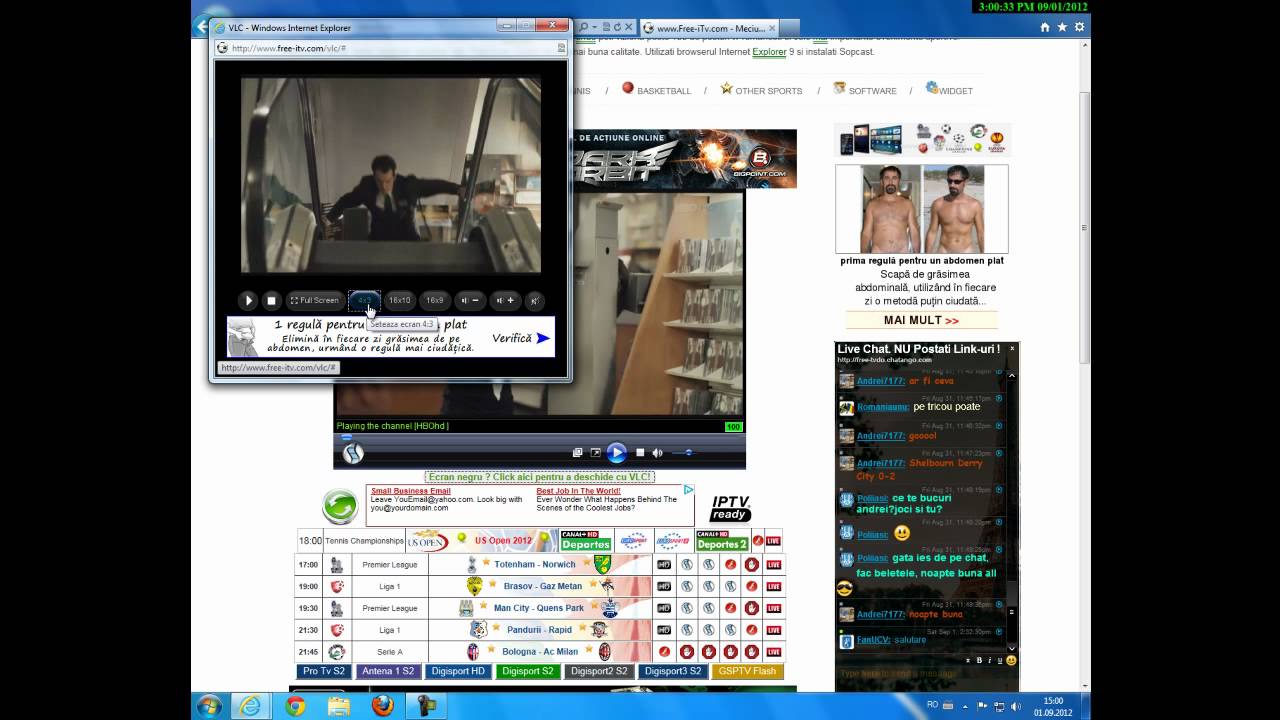
Task: Open Internet Explorer favorites star icon
Action: (1062, 27)
